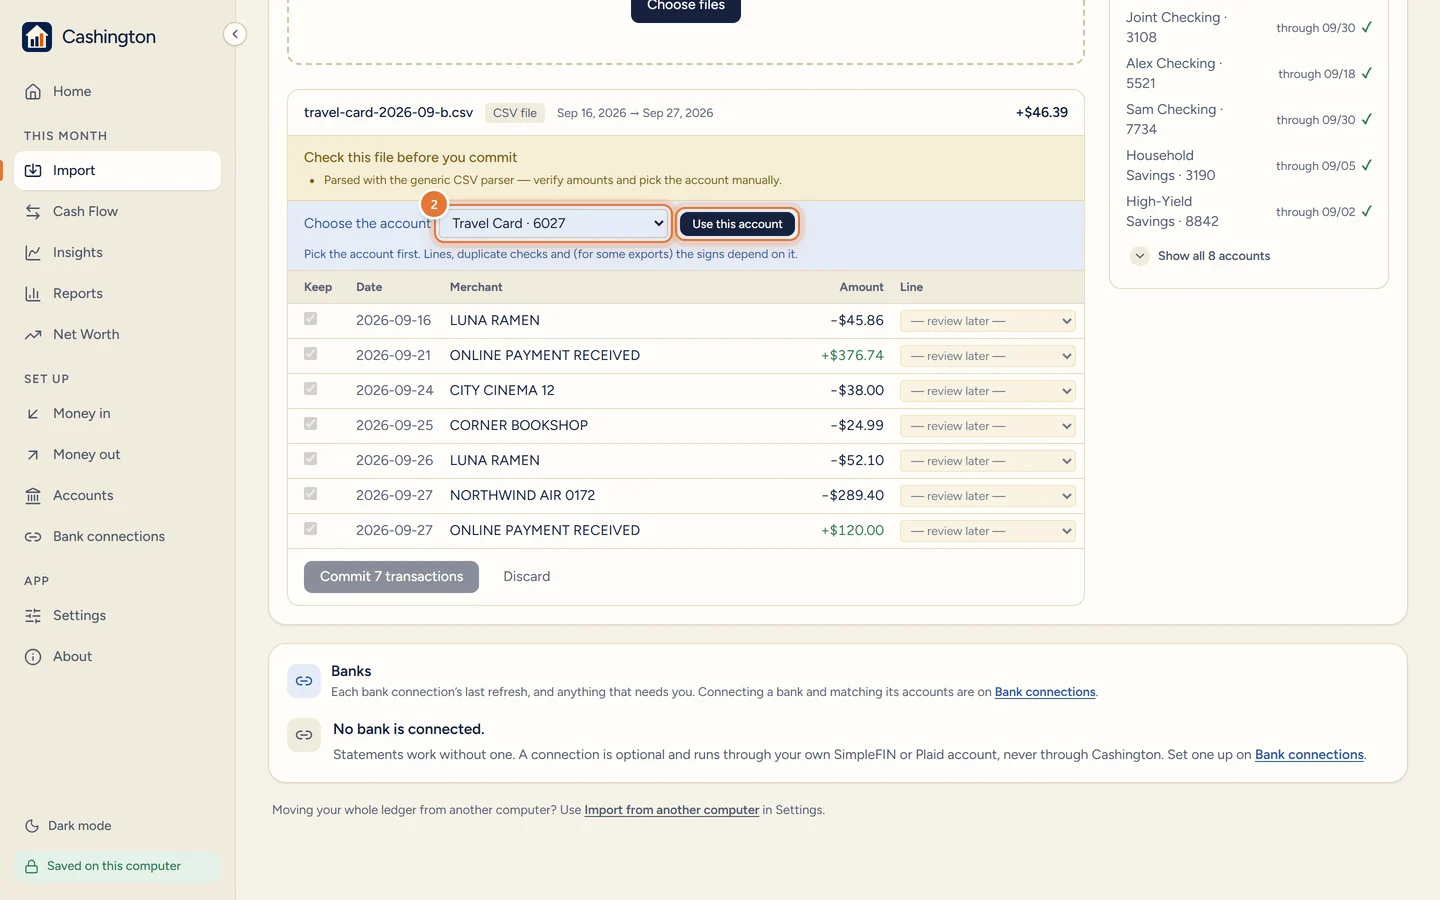
Task: Click the Cashington logo icon
Action: pyautogui.click(x=37, y=37)
